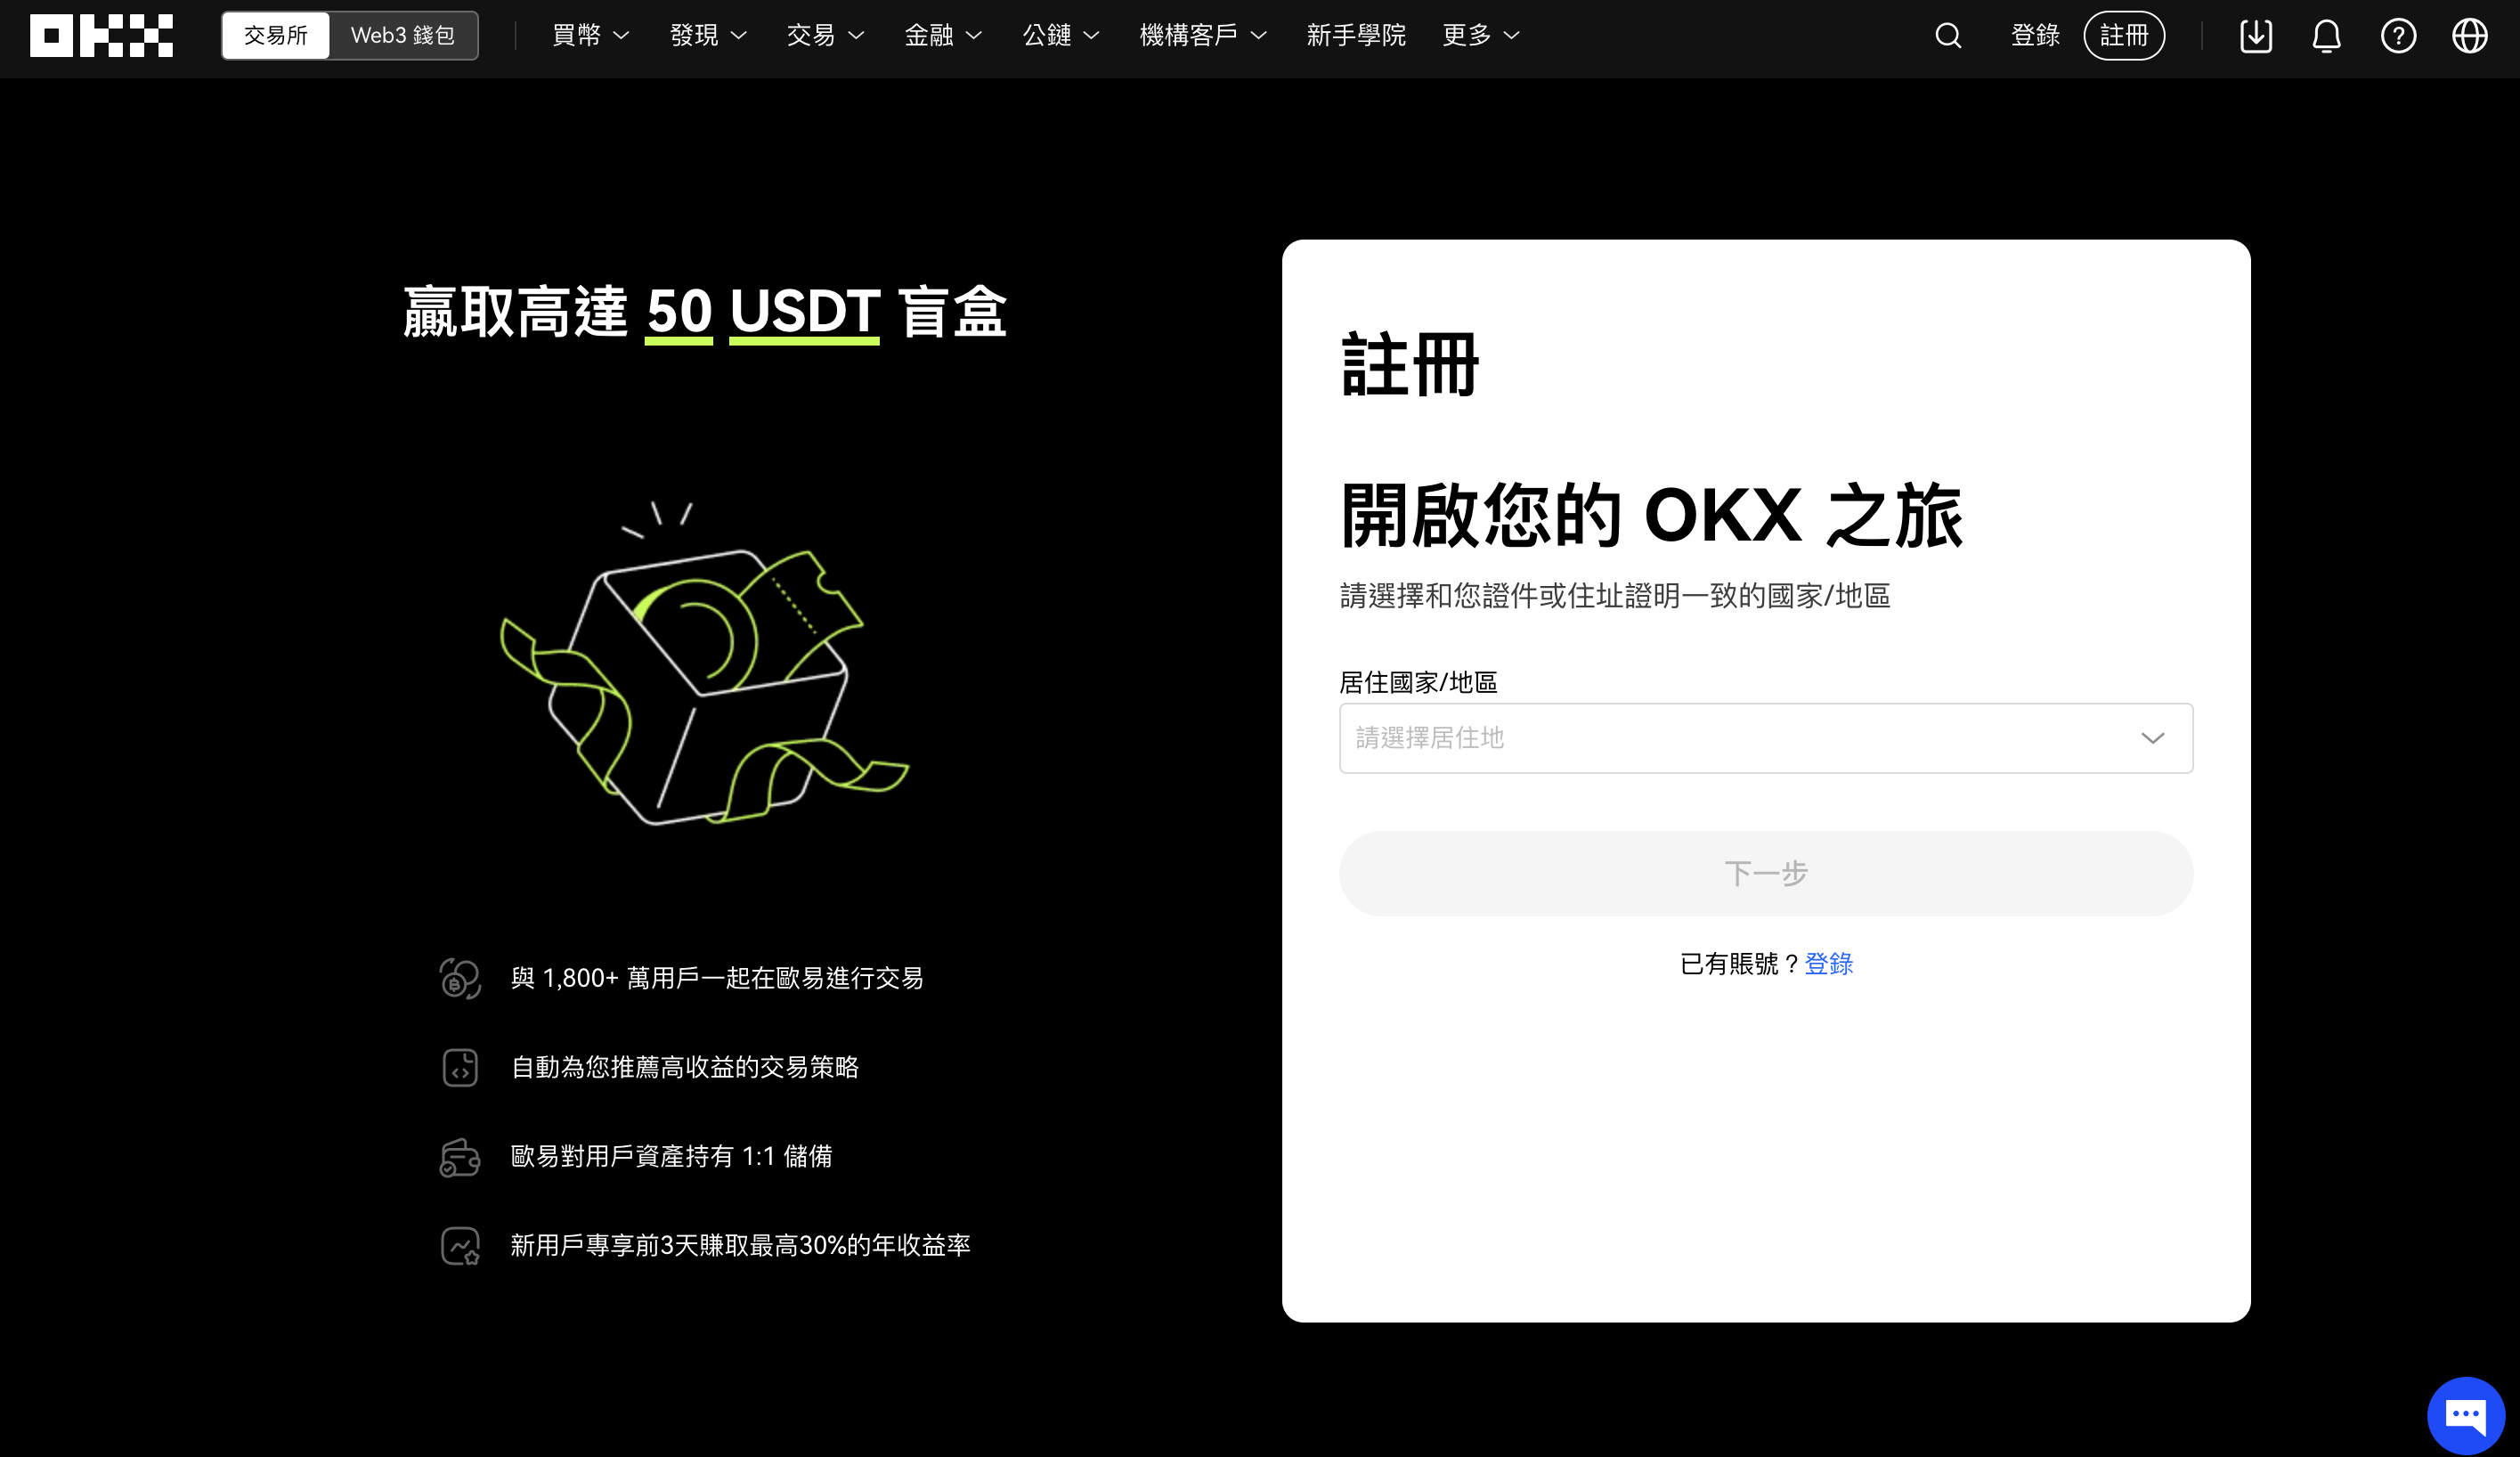Open the help question mark icon
The width and height of the screenshot is (2520, 1457).
[x=2398, y=36]
